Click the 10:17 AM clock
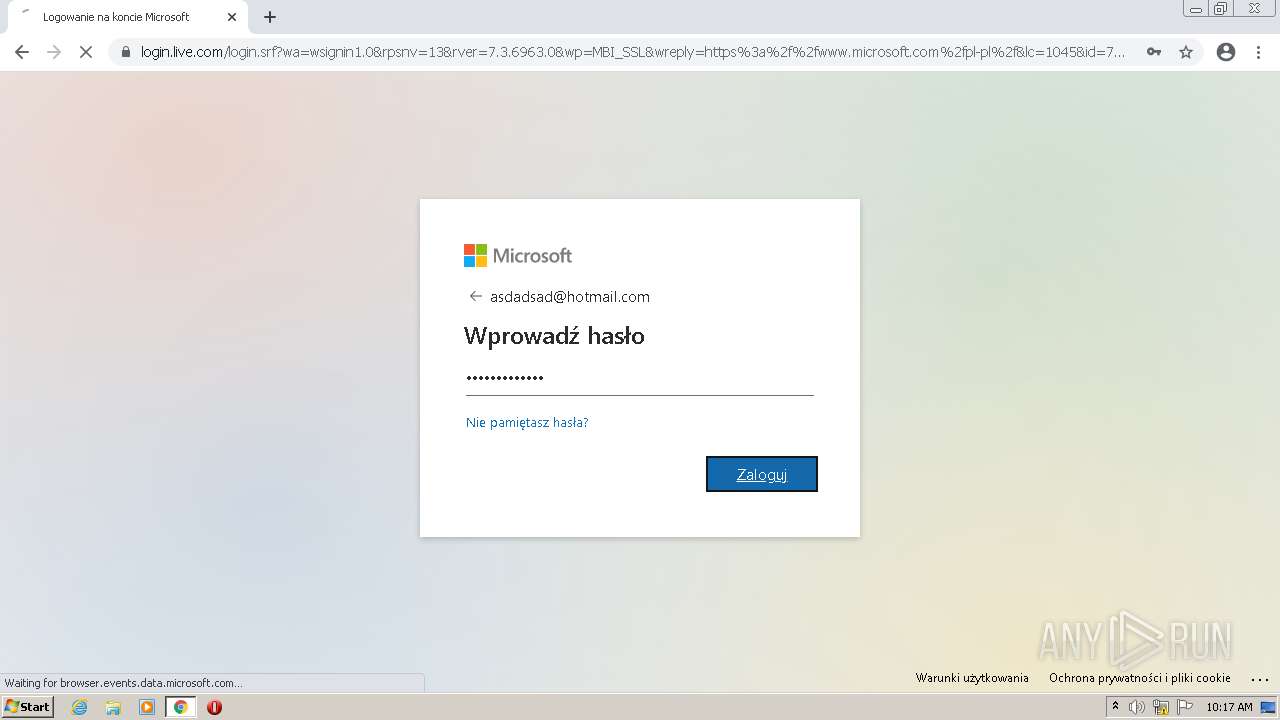This screenshot has height=720, width=1280. coord(1229,707)
